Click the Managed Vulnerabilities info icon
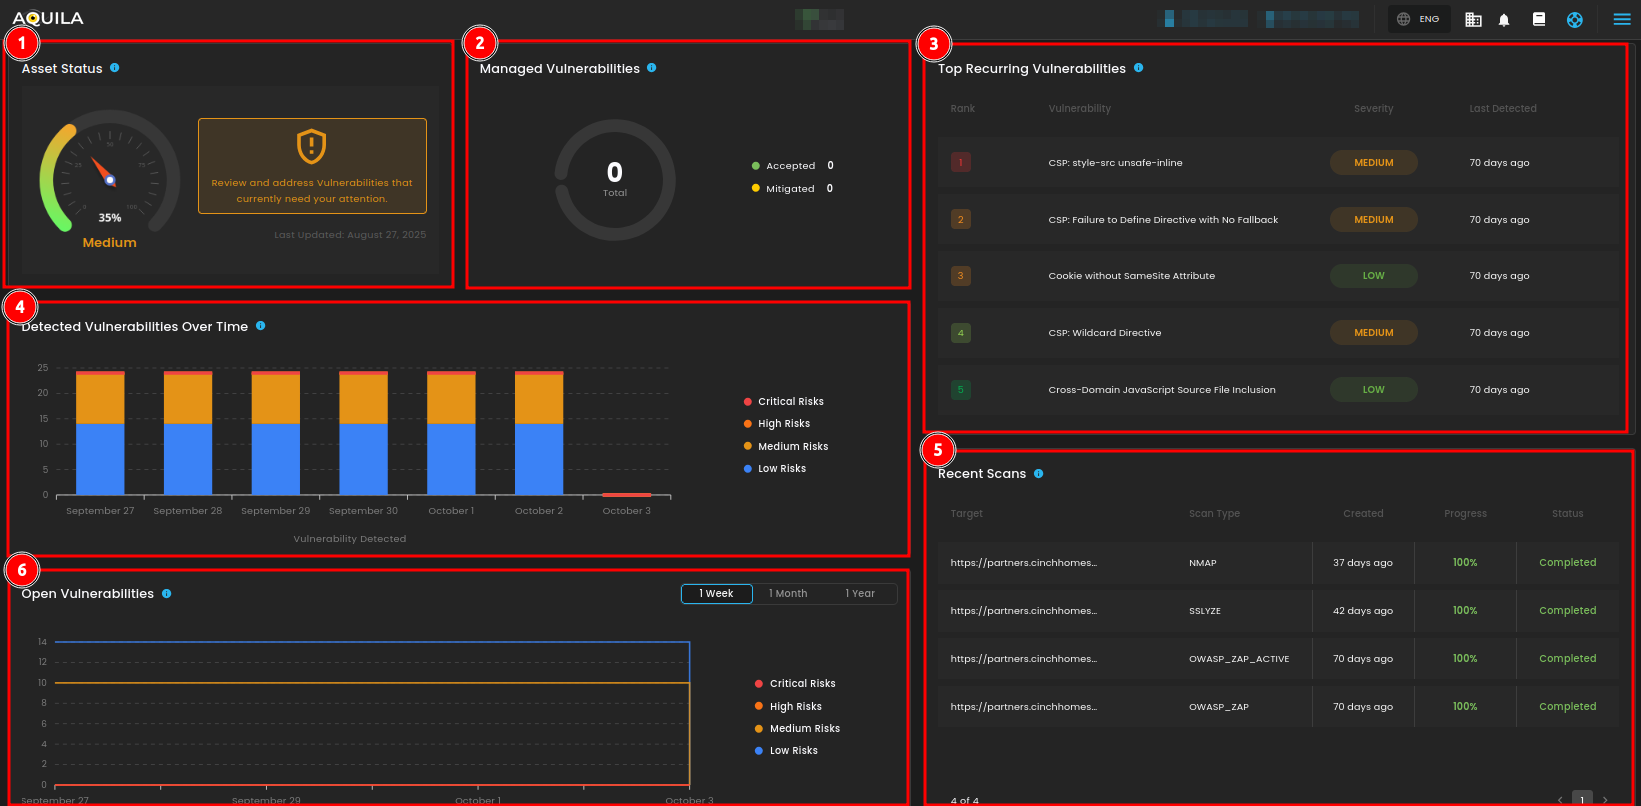Viewport: 1641px width, 806px height. click(x=652, y=68)
